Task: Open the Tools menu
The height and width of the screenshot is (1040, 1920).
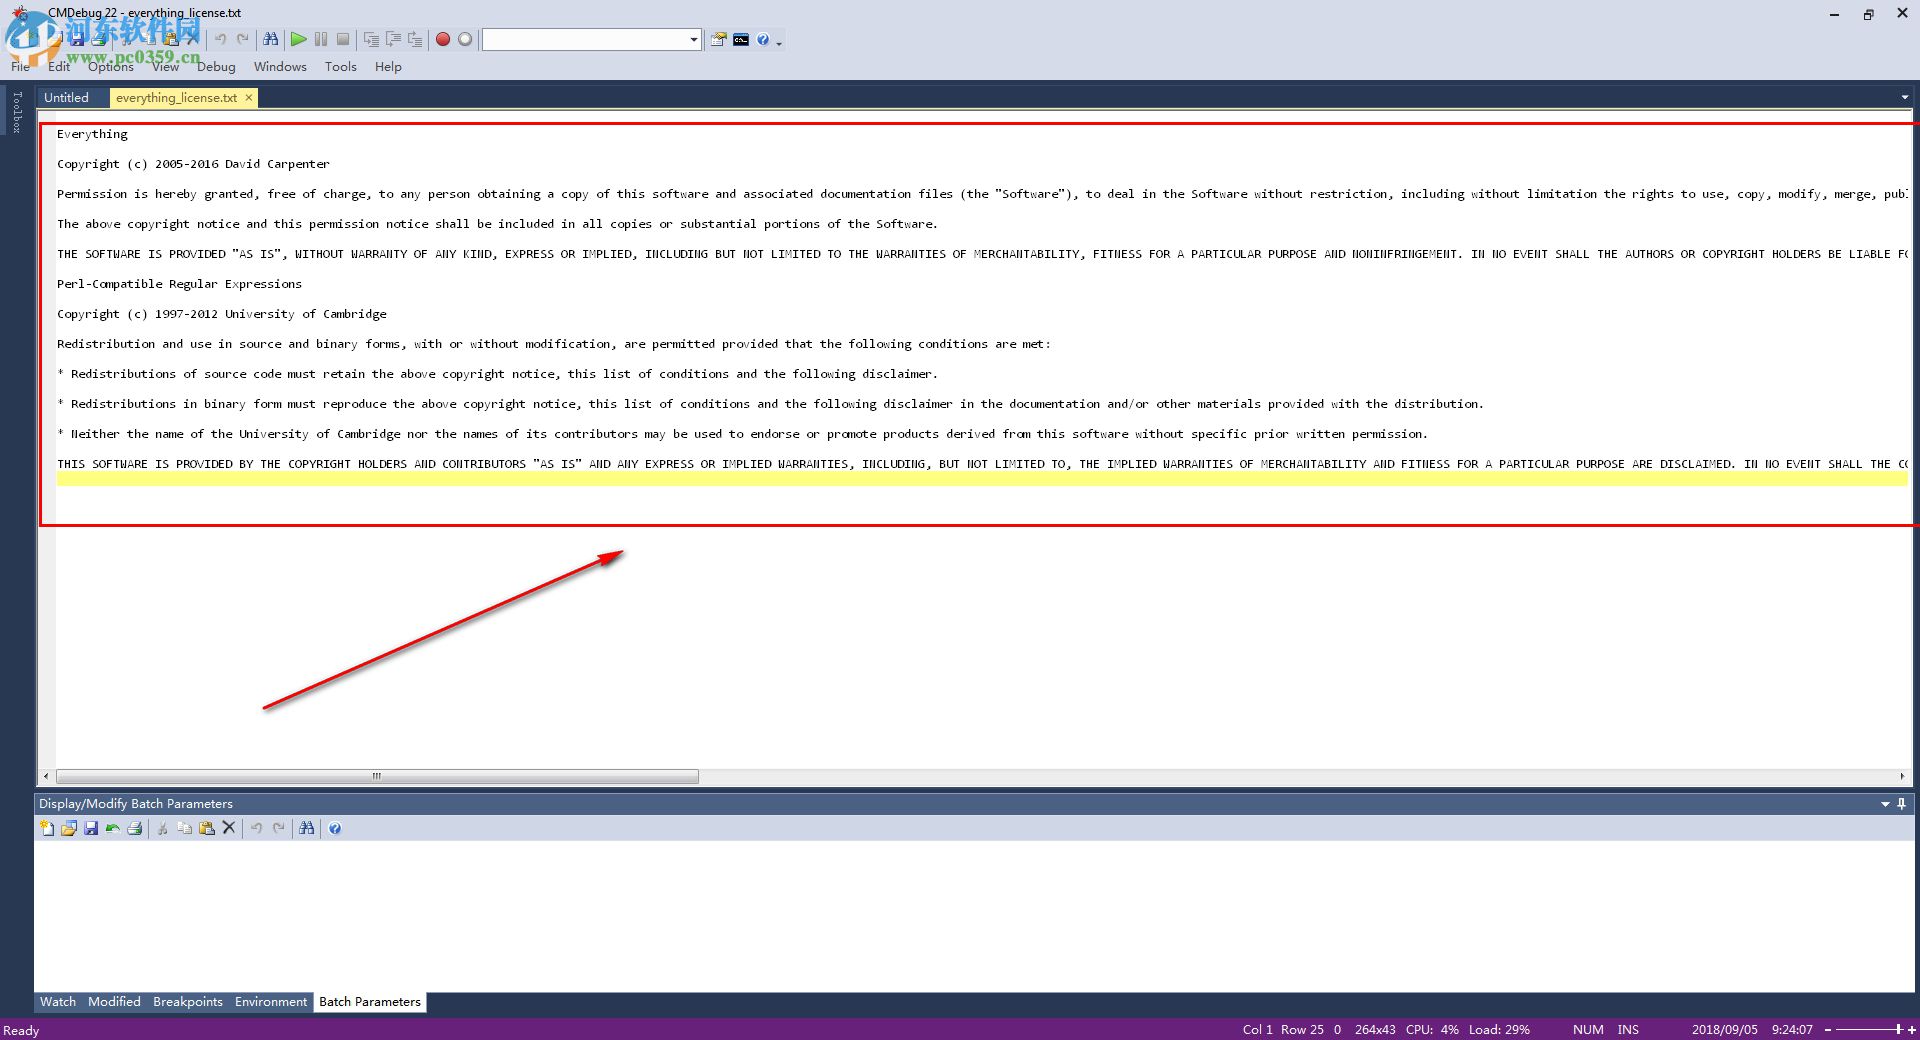Action: pyautogui.click(x=340, y=67)
